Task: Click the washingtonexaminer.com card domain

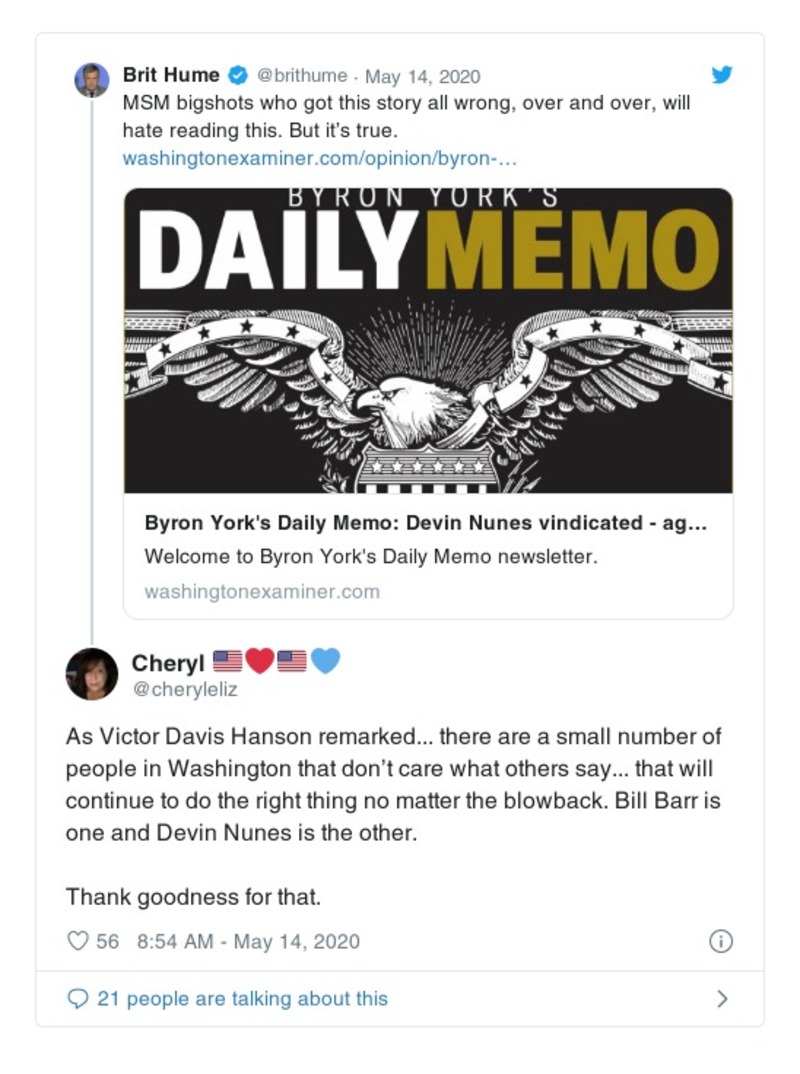Action: pos(262,591)
